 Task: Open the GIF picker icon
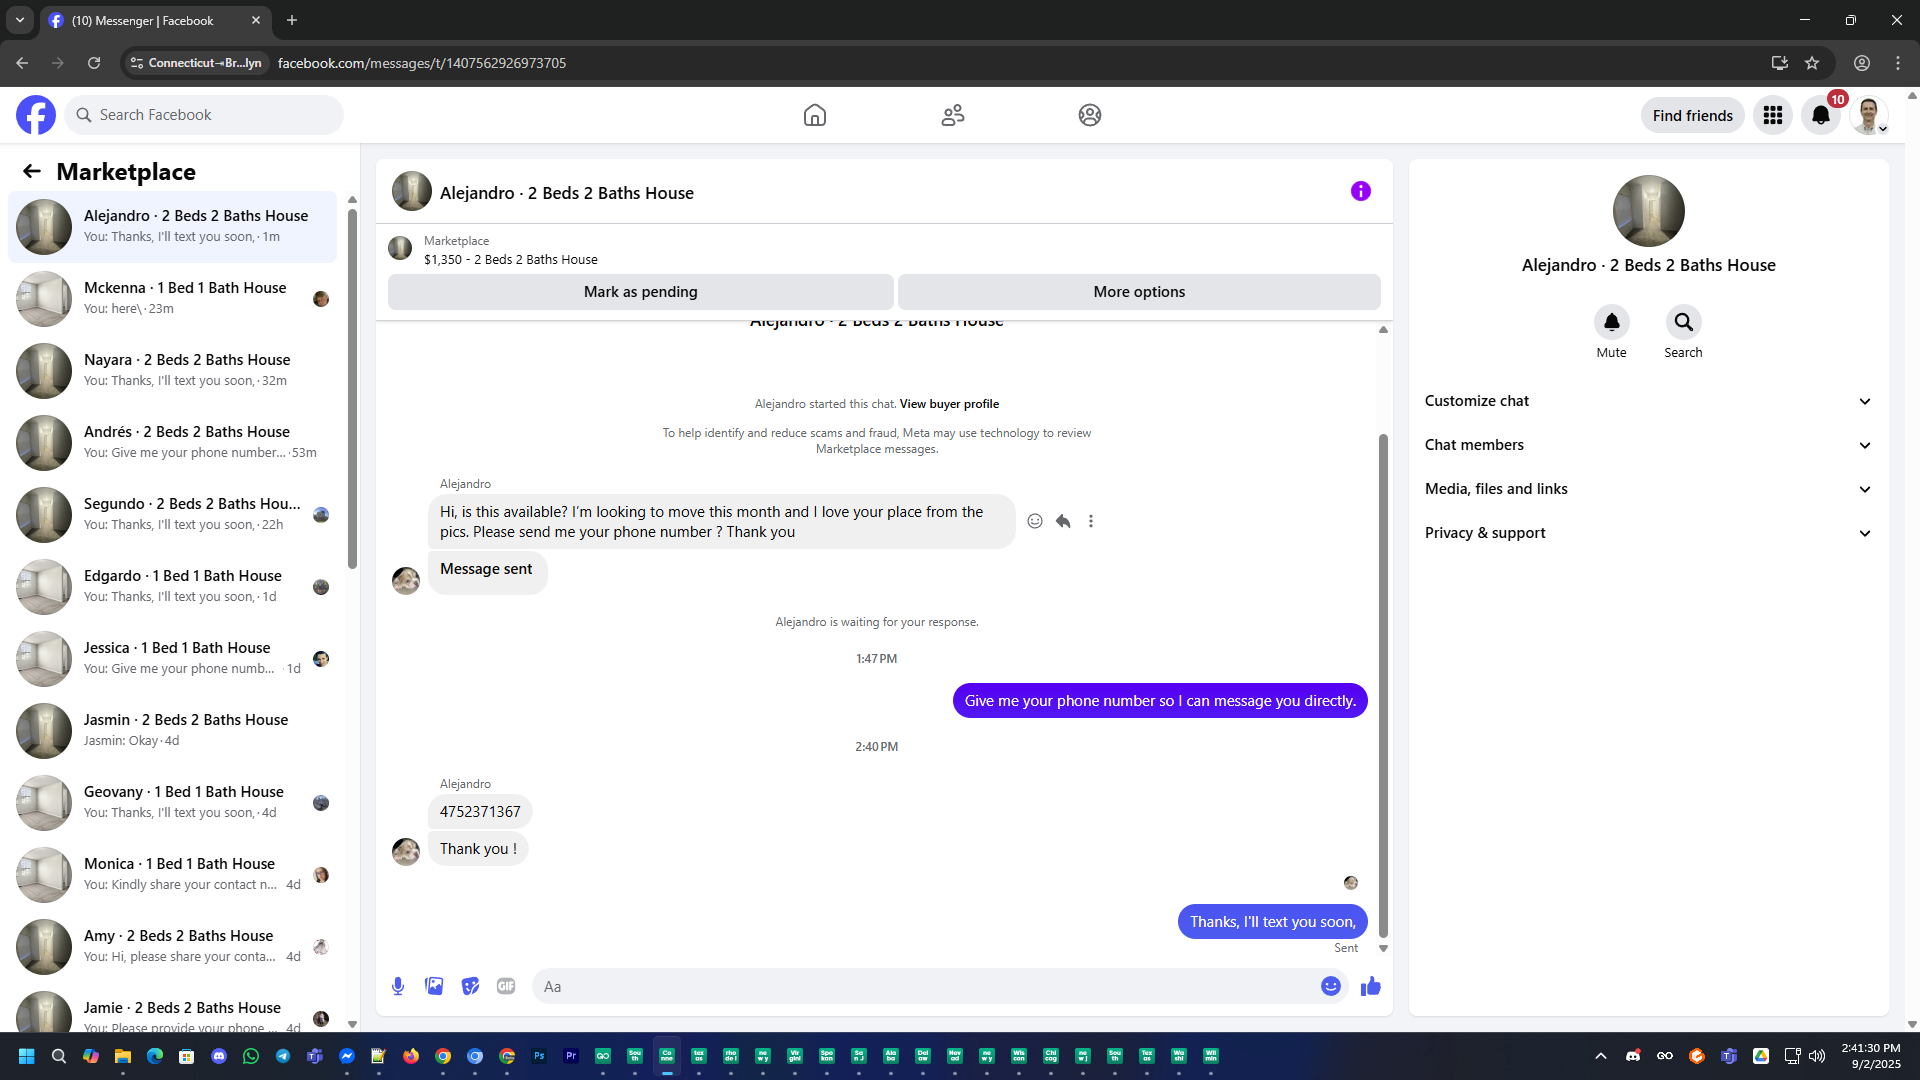(506, 986)
